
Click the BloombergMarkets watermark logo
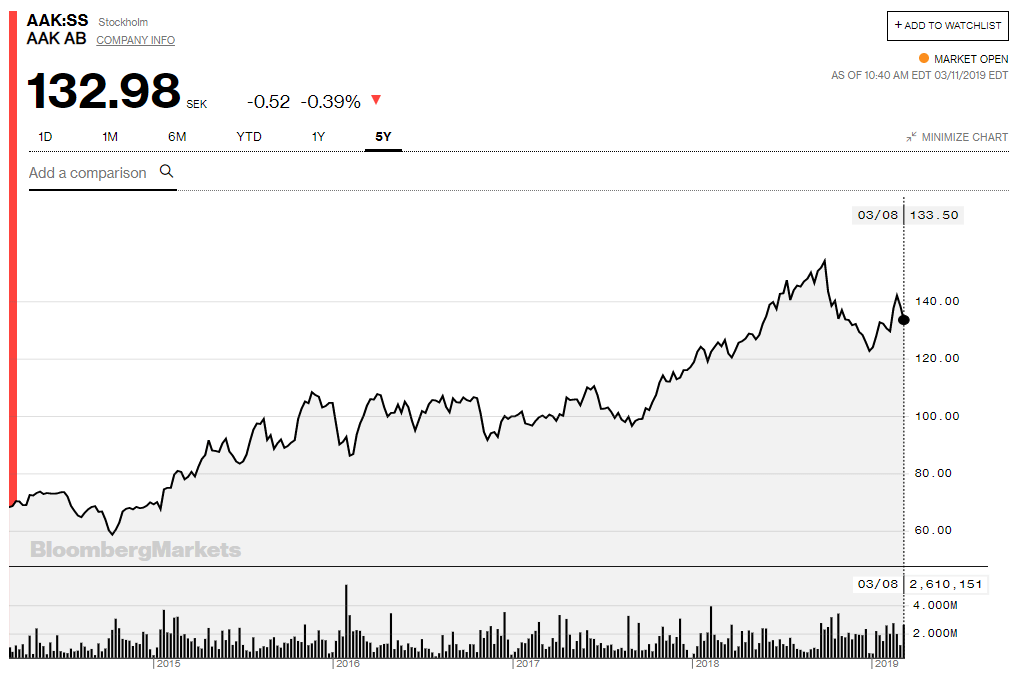[x=135, y=550]
